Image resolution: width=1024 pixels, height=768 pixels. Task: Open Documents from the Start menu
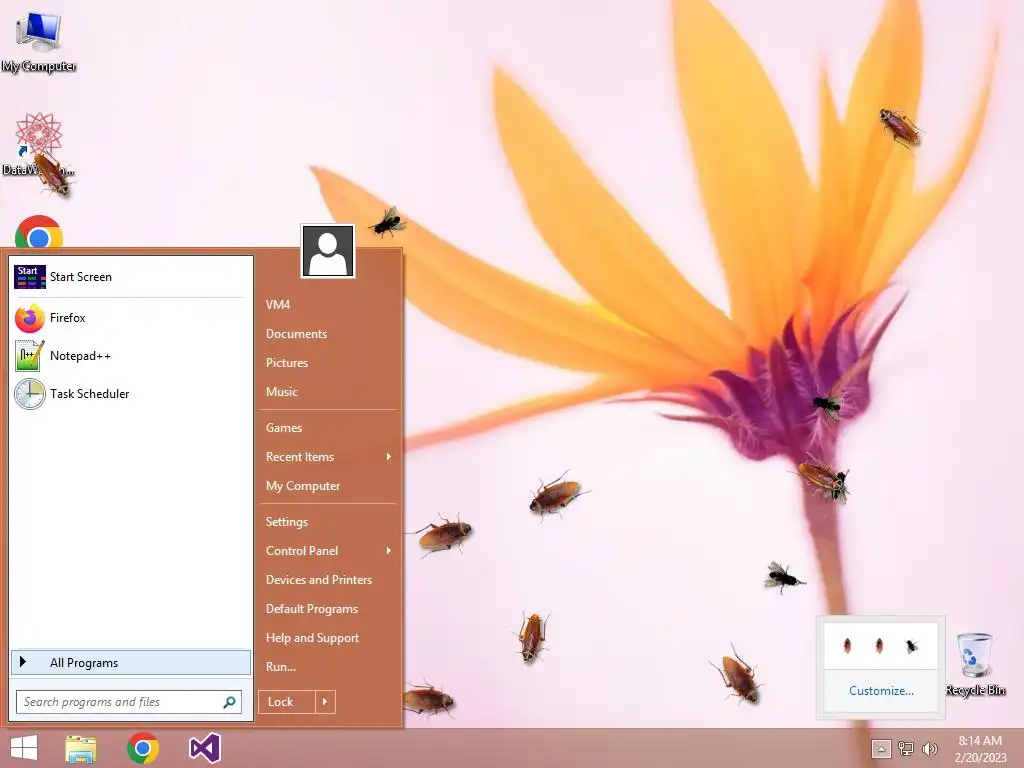296,334
